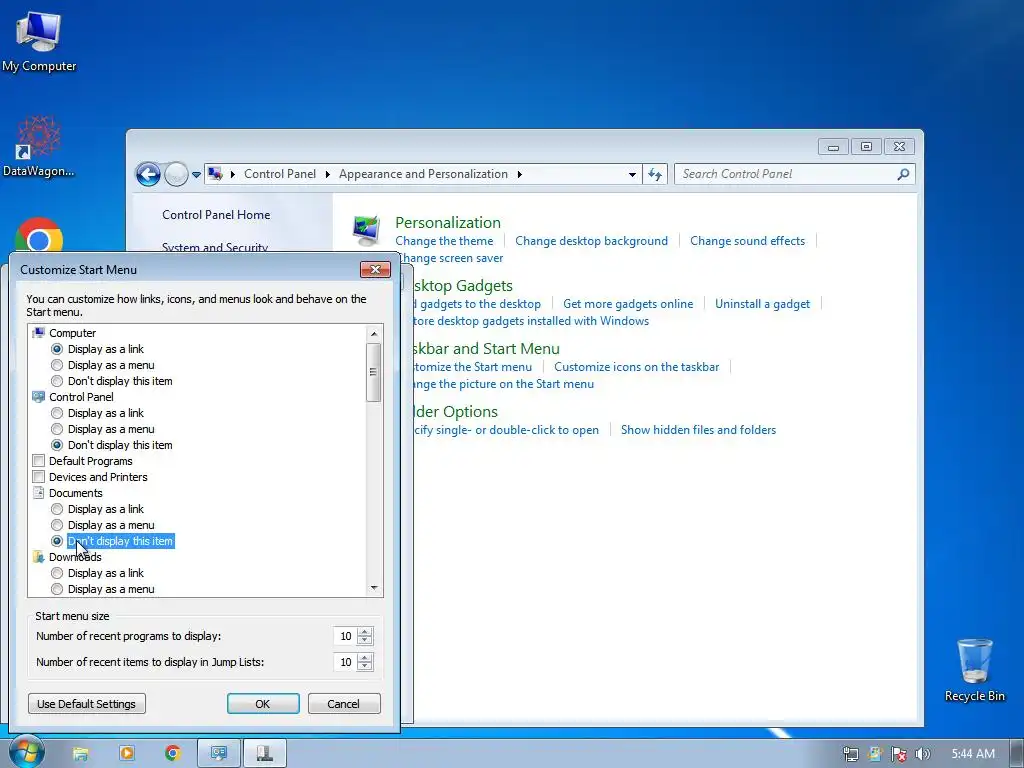
Task: Click the Documents icon in the list
Action: (39, 493)
